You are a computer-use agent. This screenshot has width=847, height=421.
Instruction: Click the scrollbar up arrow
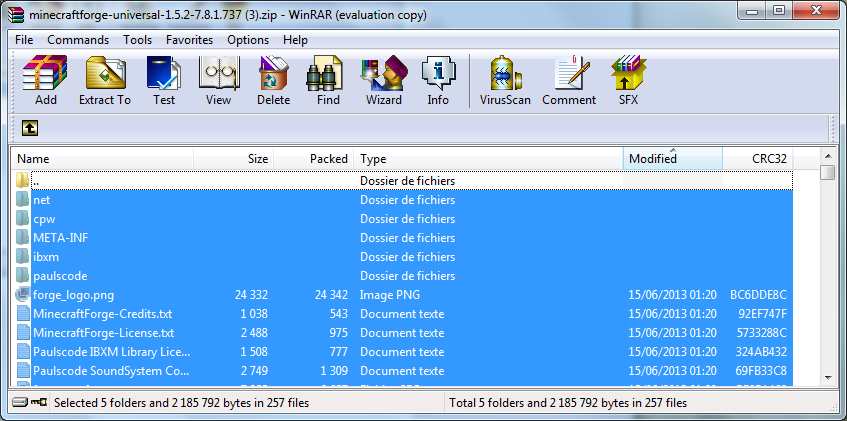click(827, 156)
